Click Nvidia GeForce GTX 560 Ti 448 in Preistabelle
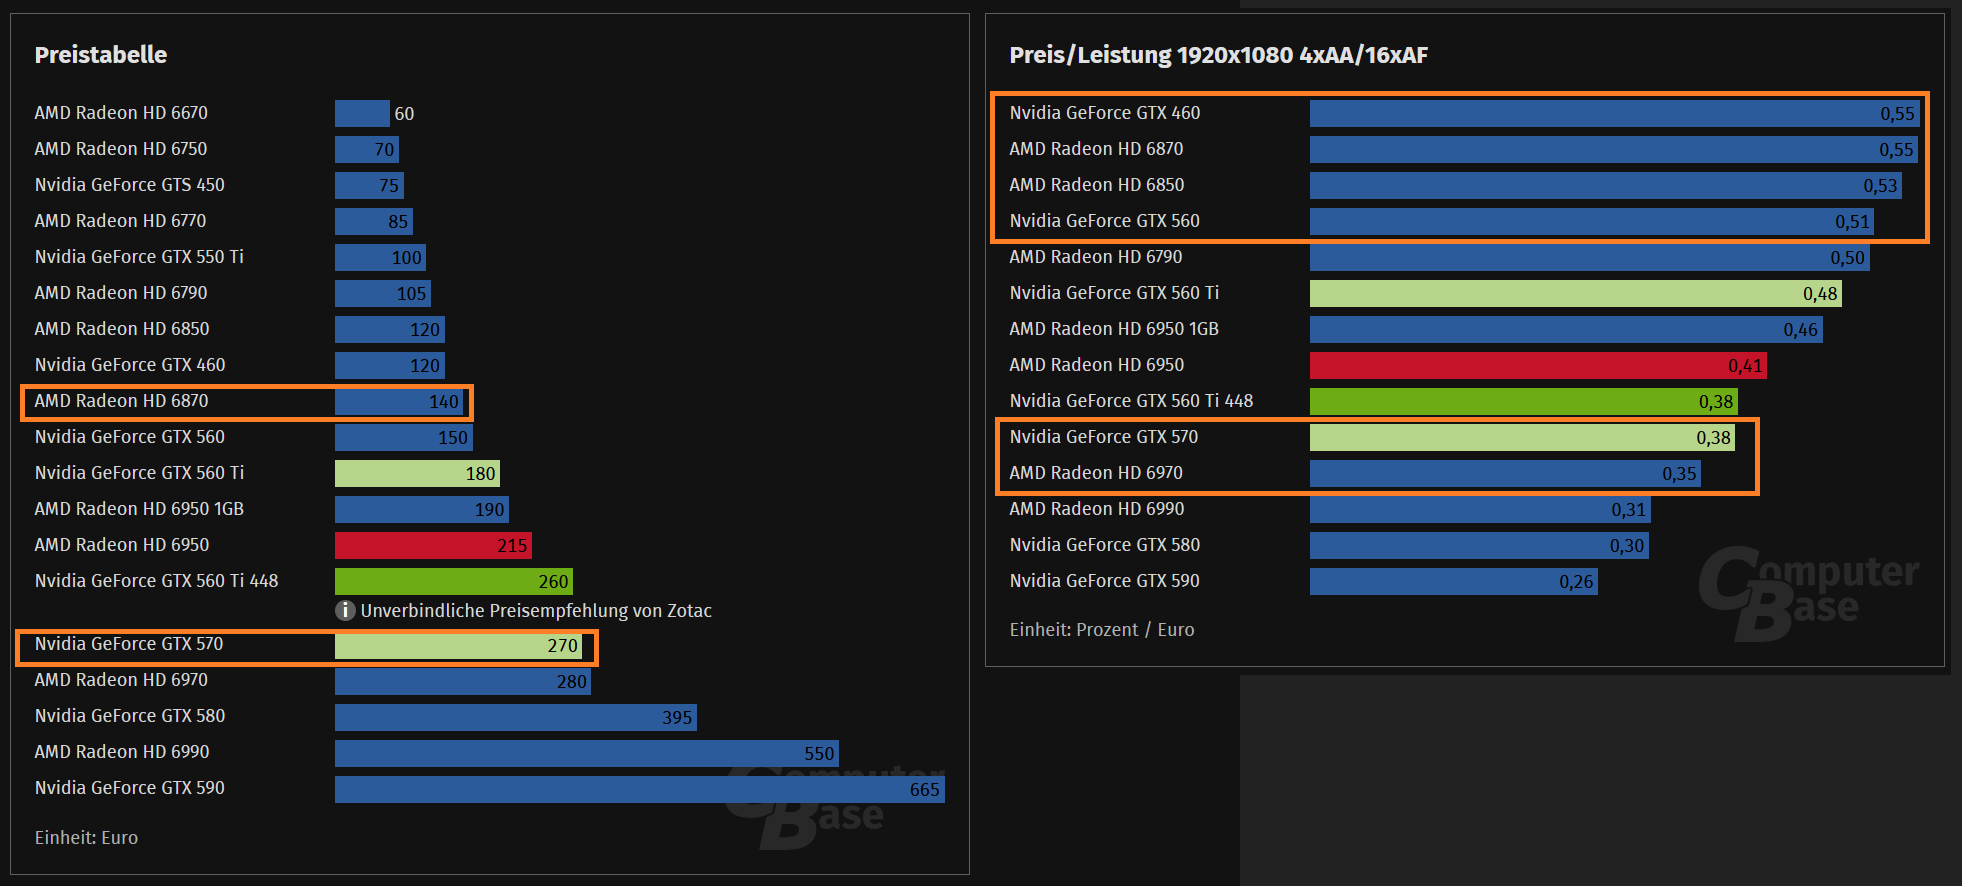 (156, 581)
